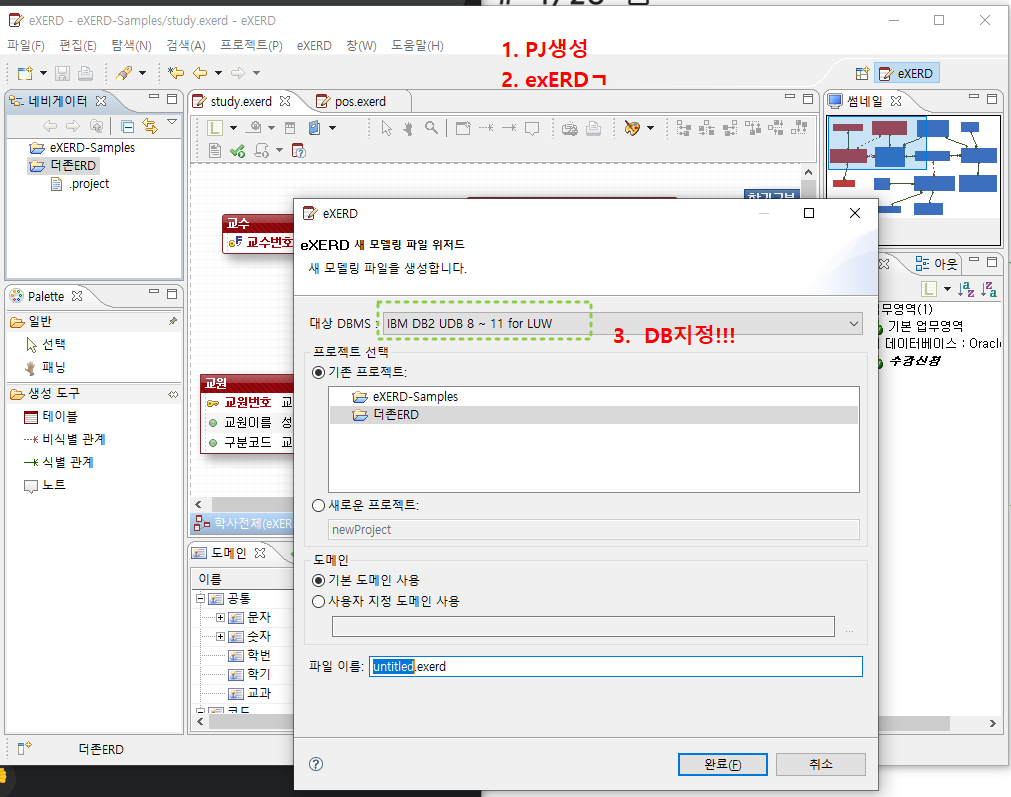This screenshot has height=797, width=1011.
Task: Click the pin icon in the 일반 palette section
Action: click(x=173, y=321)
